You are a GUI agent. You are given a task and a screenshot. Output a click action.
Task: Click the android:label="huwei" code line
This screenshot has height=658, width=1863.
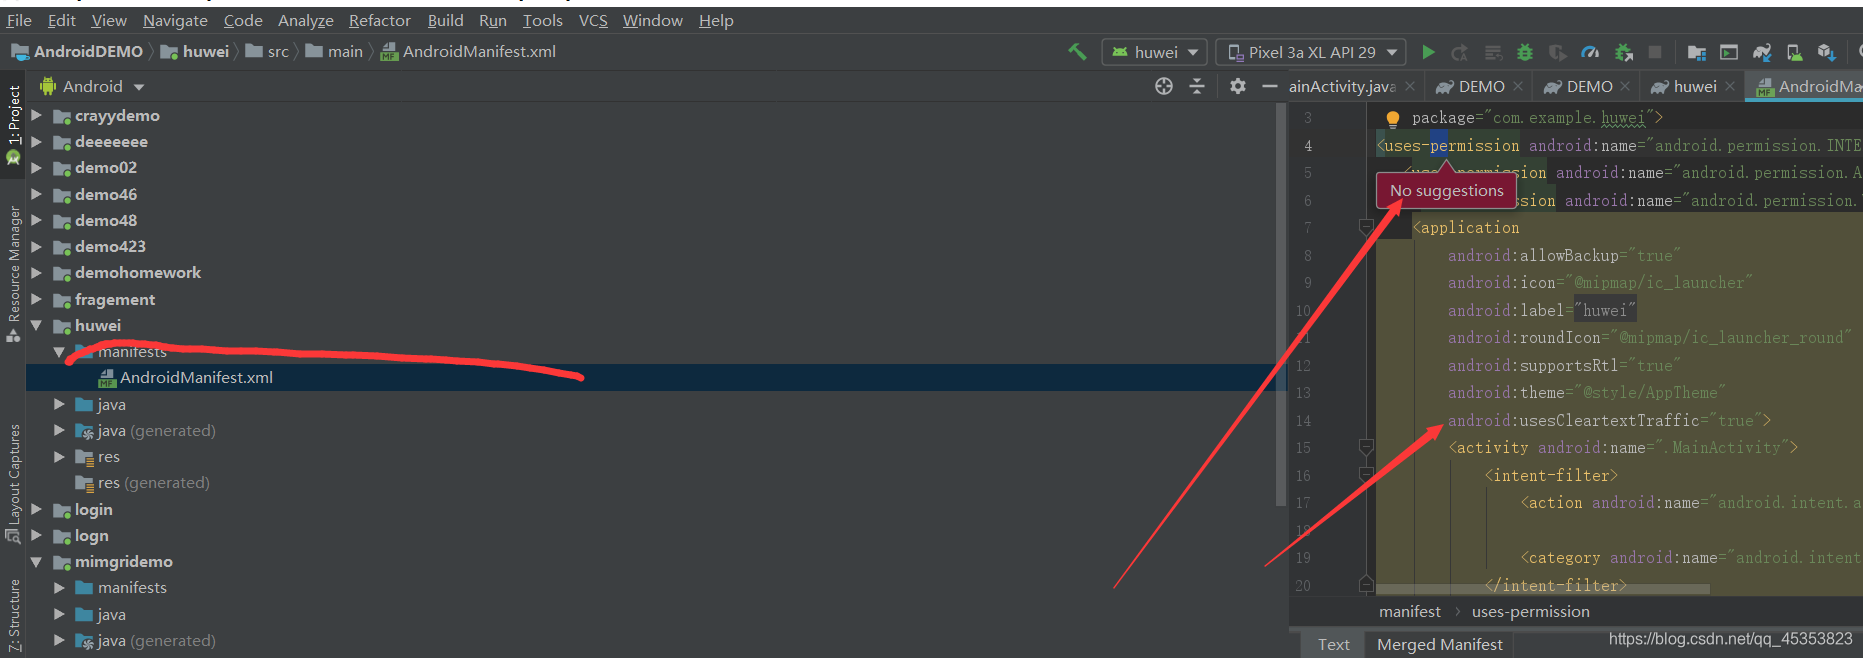(1542, 311)
